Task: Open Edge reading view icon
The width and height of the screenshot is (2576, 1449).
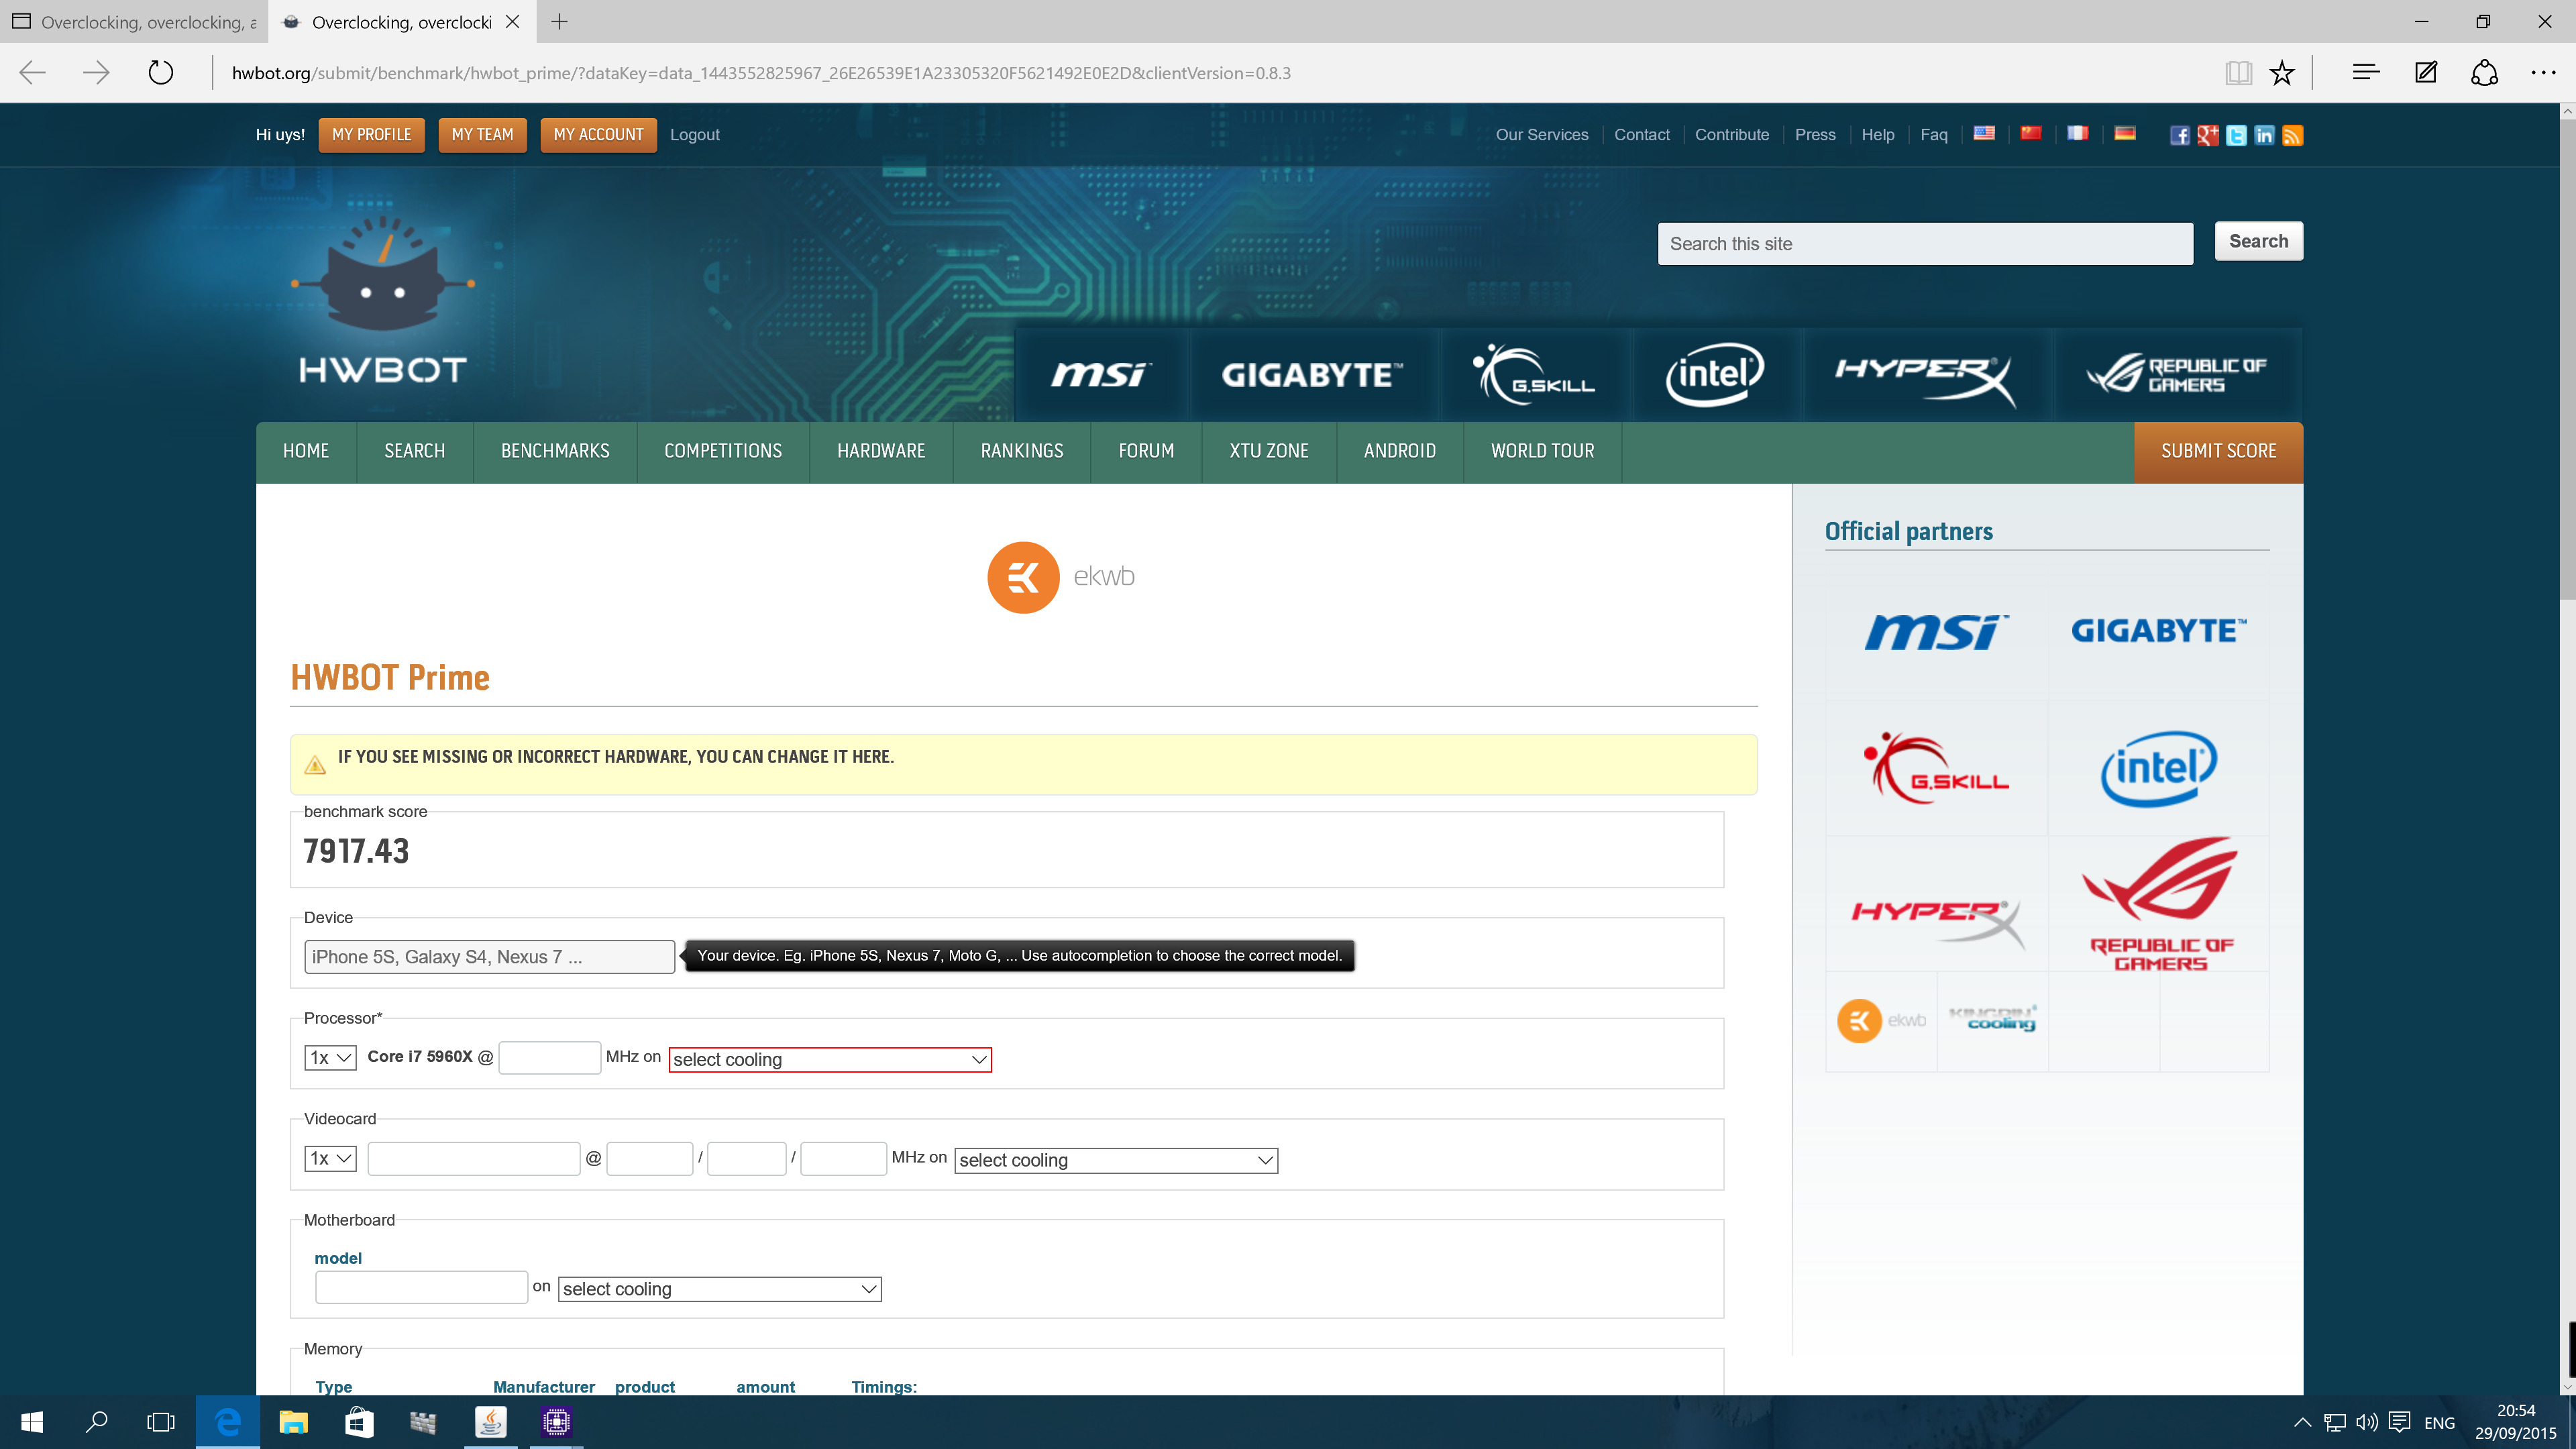Action: (x=2238, y=72)
